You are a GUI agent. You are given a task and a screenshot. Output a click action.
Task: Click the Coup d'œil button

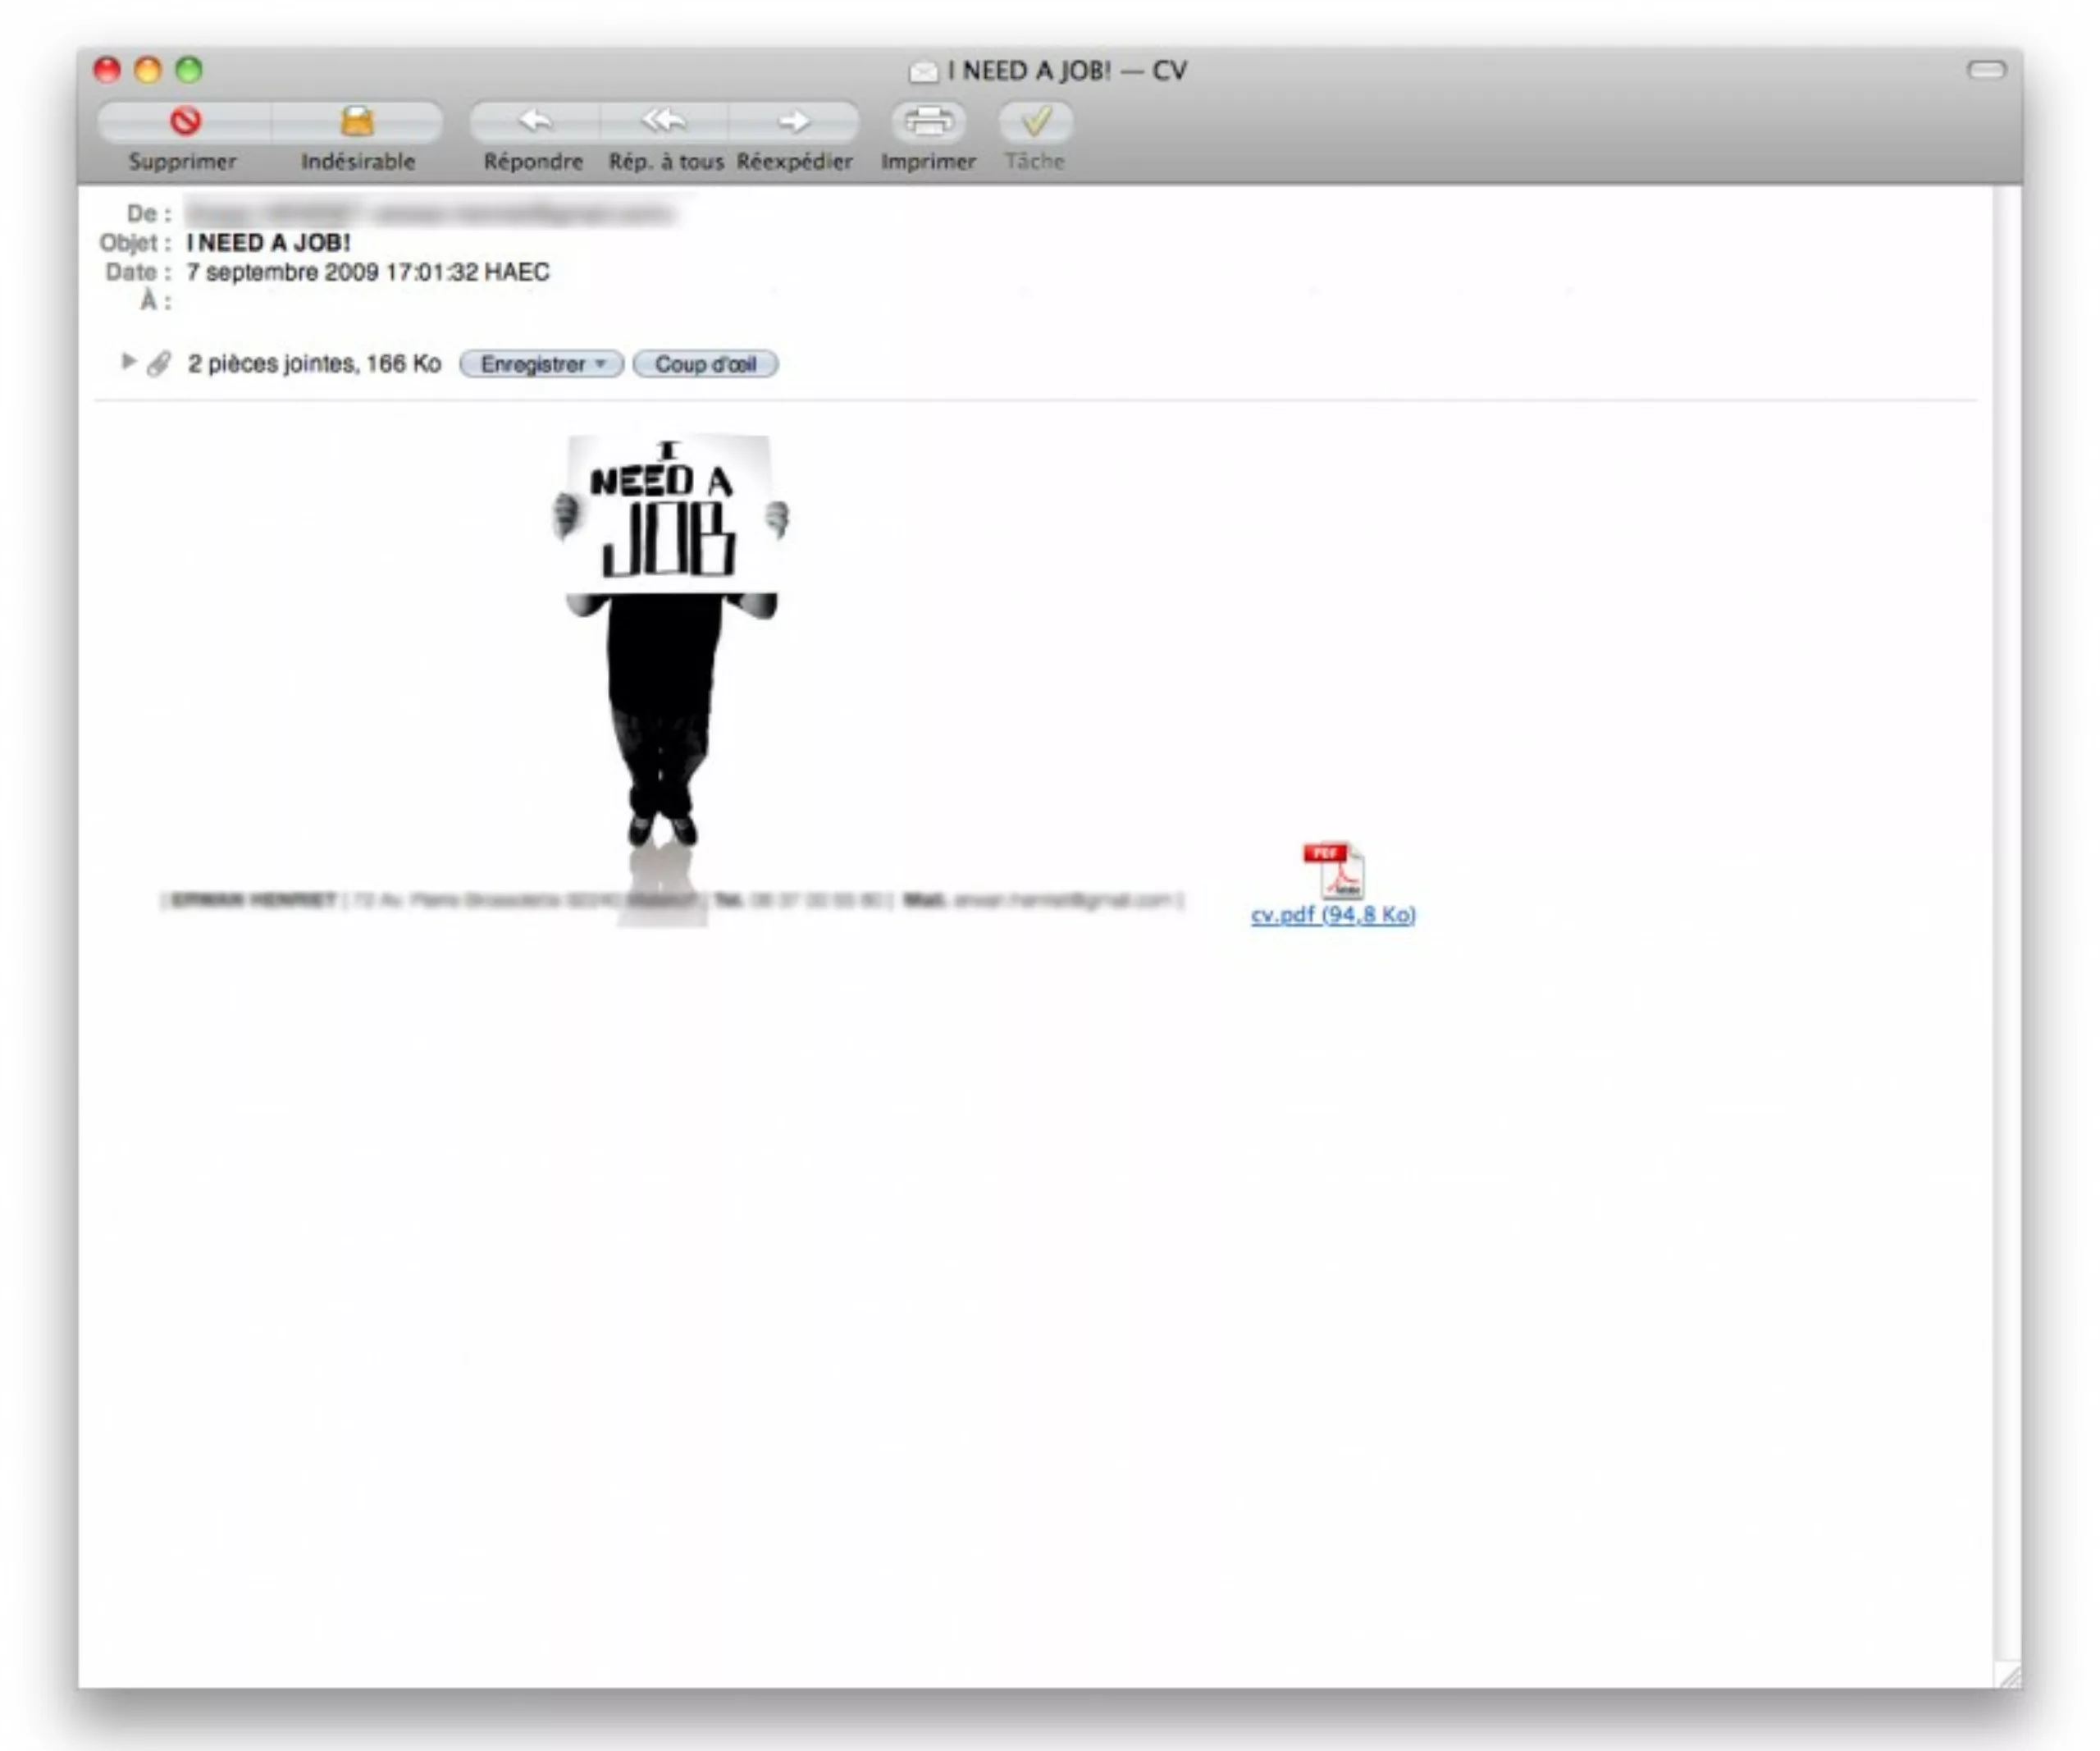pos(705,364)
